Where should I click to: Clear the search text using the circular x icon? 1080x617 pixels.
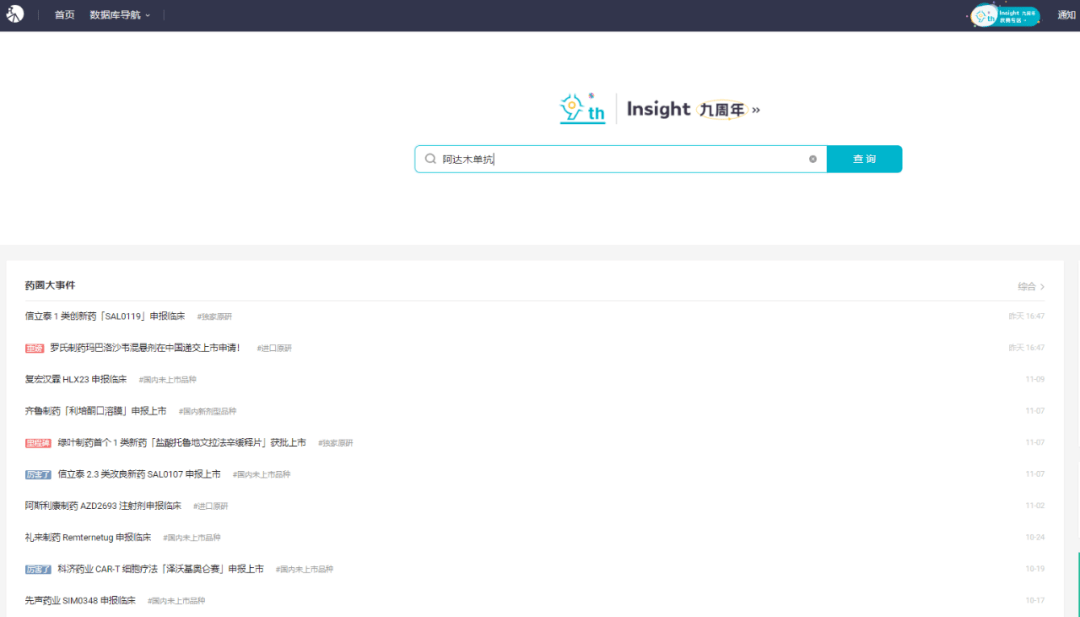813,159
